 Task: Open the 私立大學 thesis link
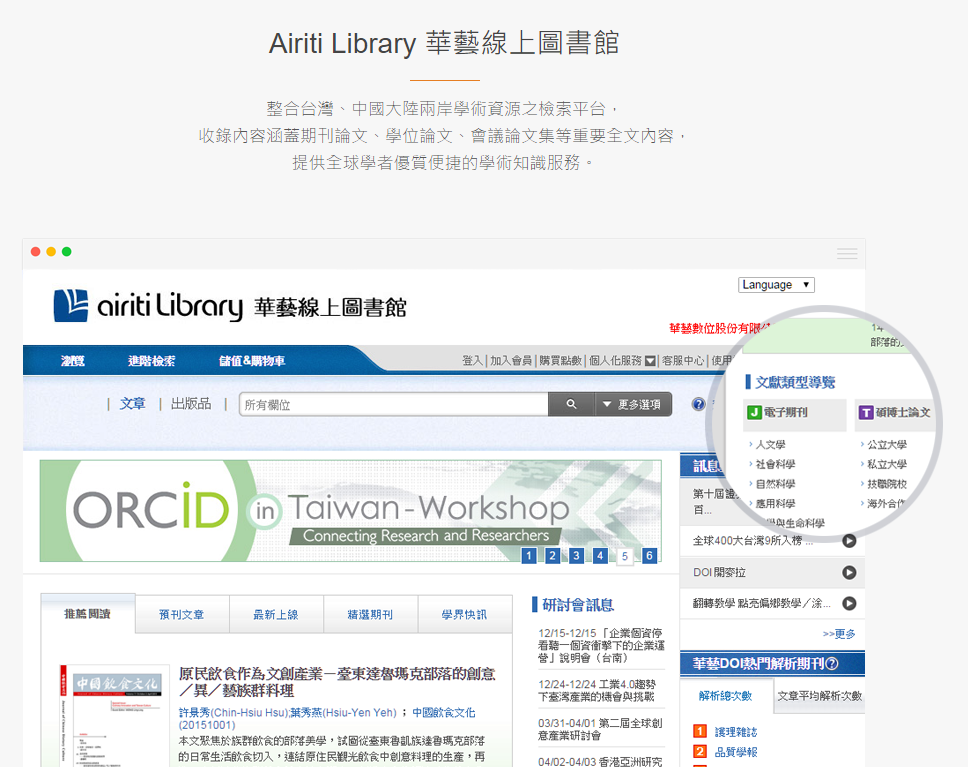pyautogui.click(x=887, y=464)
